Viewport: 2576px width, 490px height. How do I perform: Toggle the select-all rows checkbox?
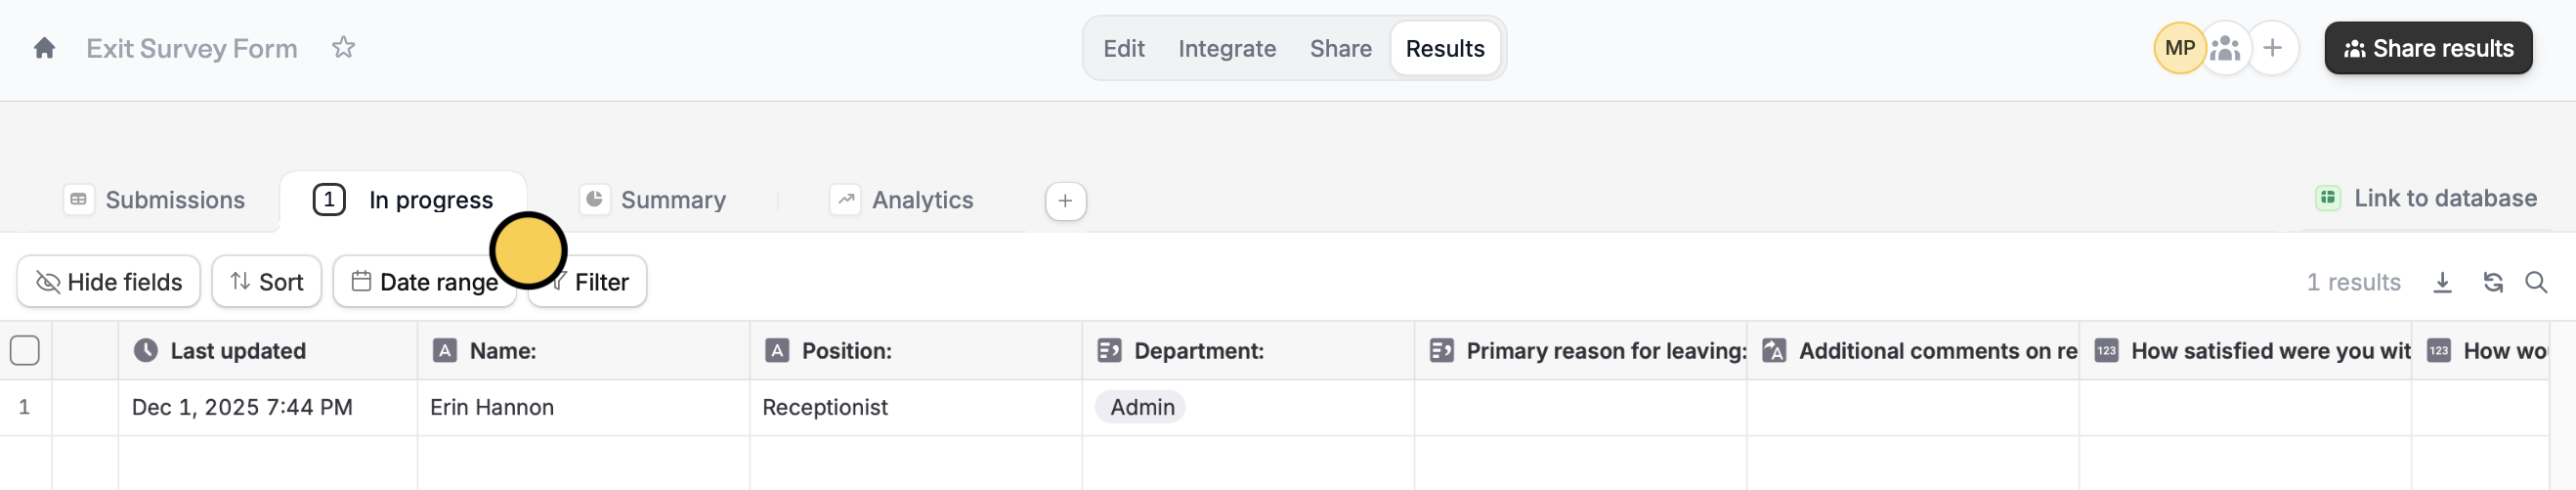[25, 351]
